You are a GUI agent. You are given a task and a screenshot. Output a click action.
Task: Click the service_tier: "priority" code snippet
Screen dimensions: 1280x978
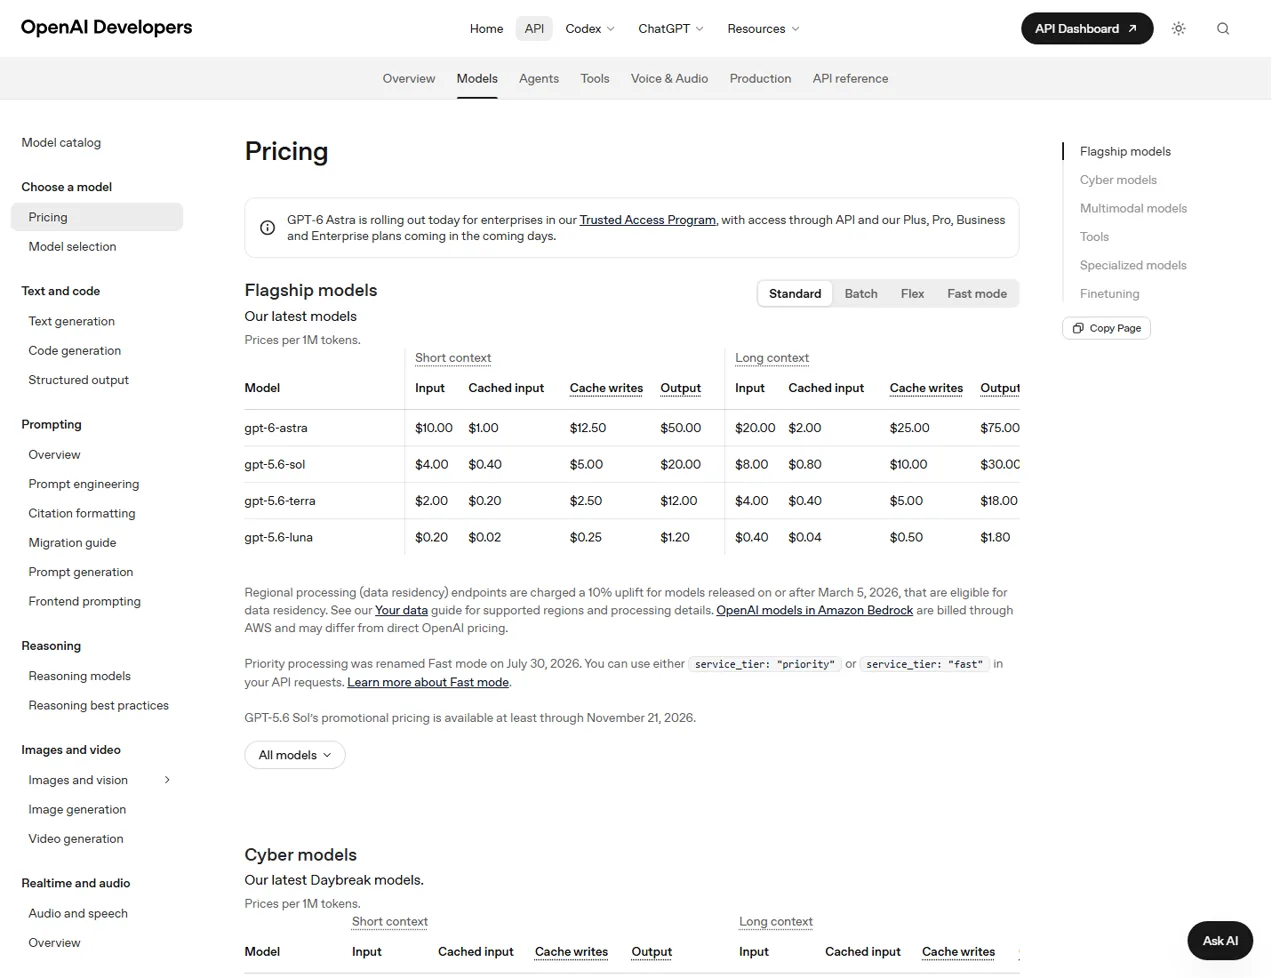[x=765, y=664]
